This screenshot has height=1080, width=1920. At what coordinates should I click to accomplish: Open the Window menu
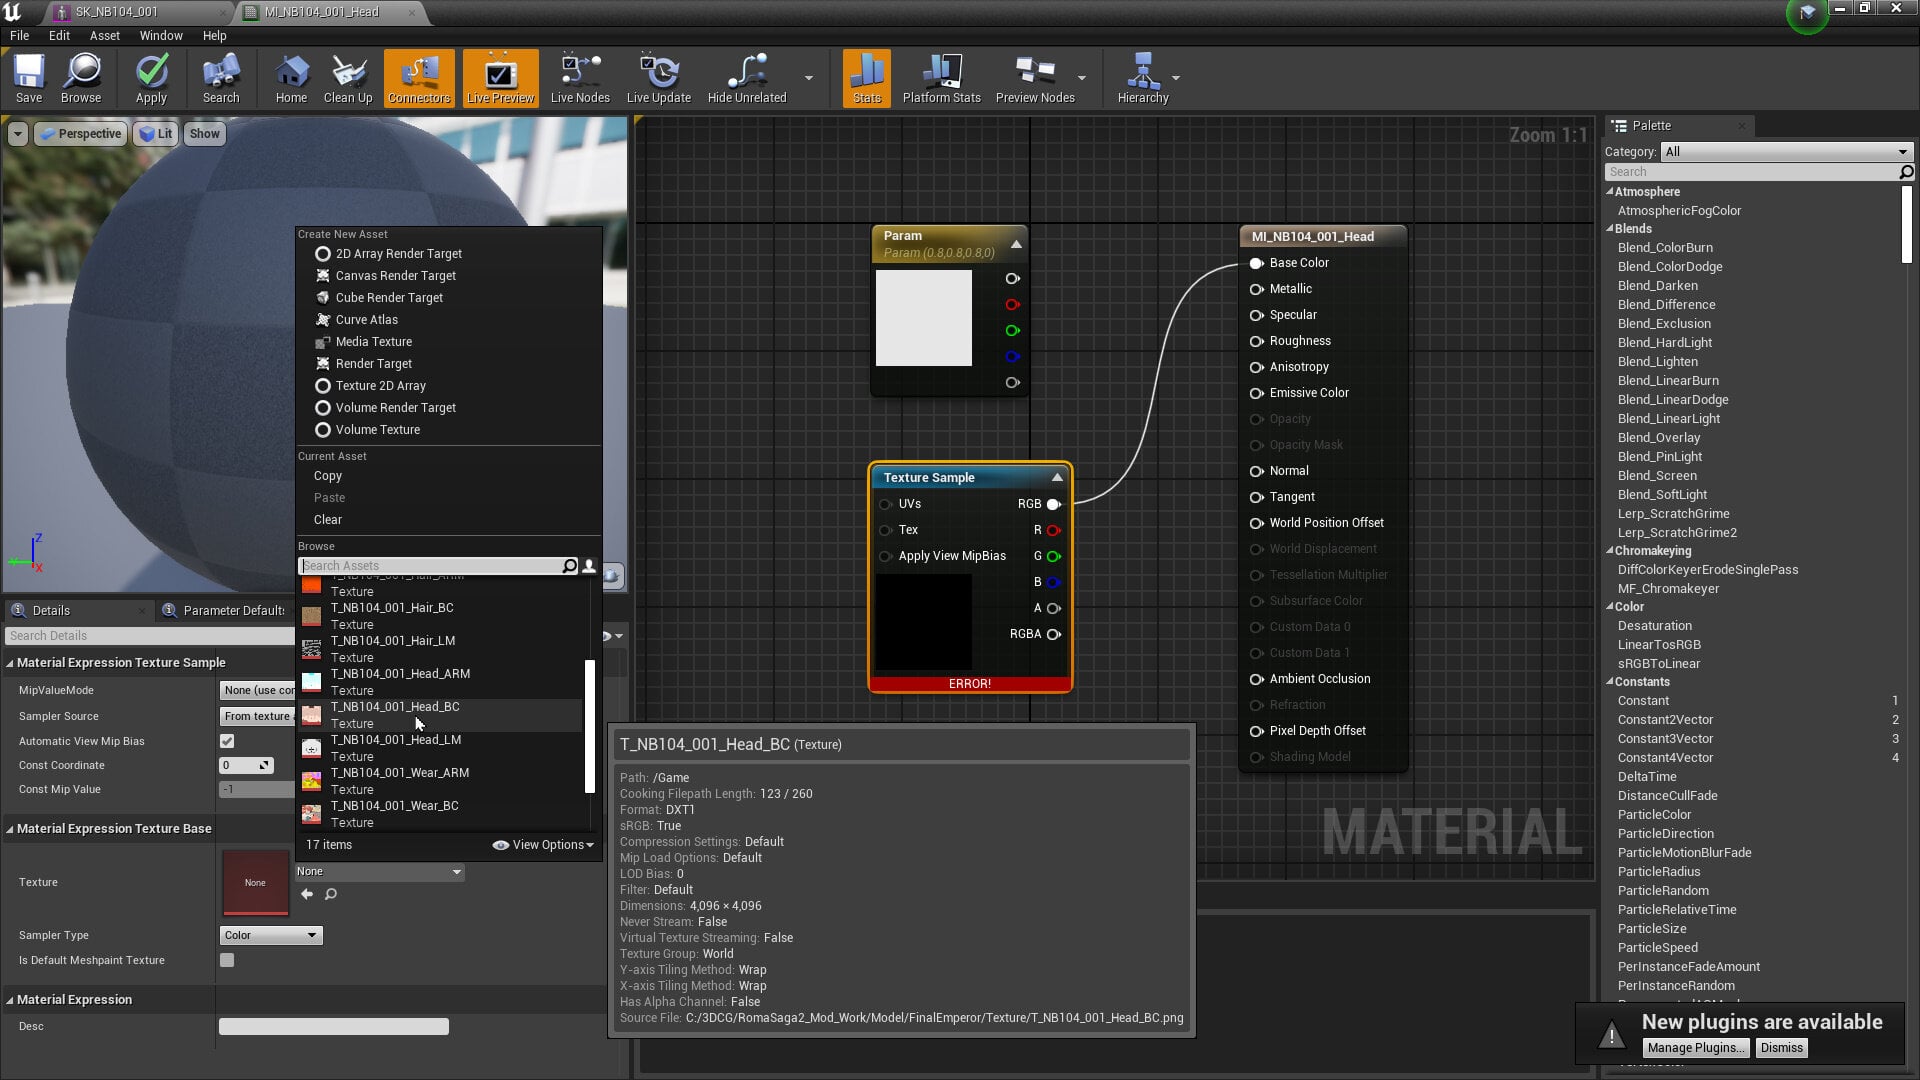click(x=161, y=35)
